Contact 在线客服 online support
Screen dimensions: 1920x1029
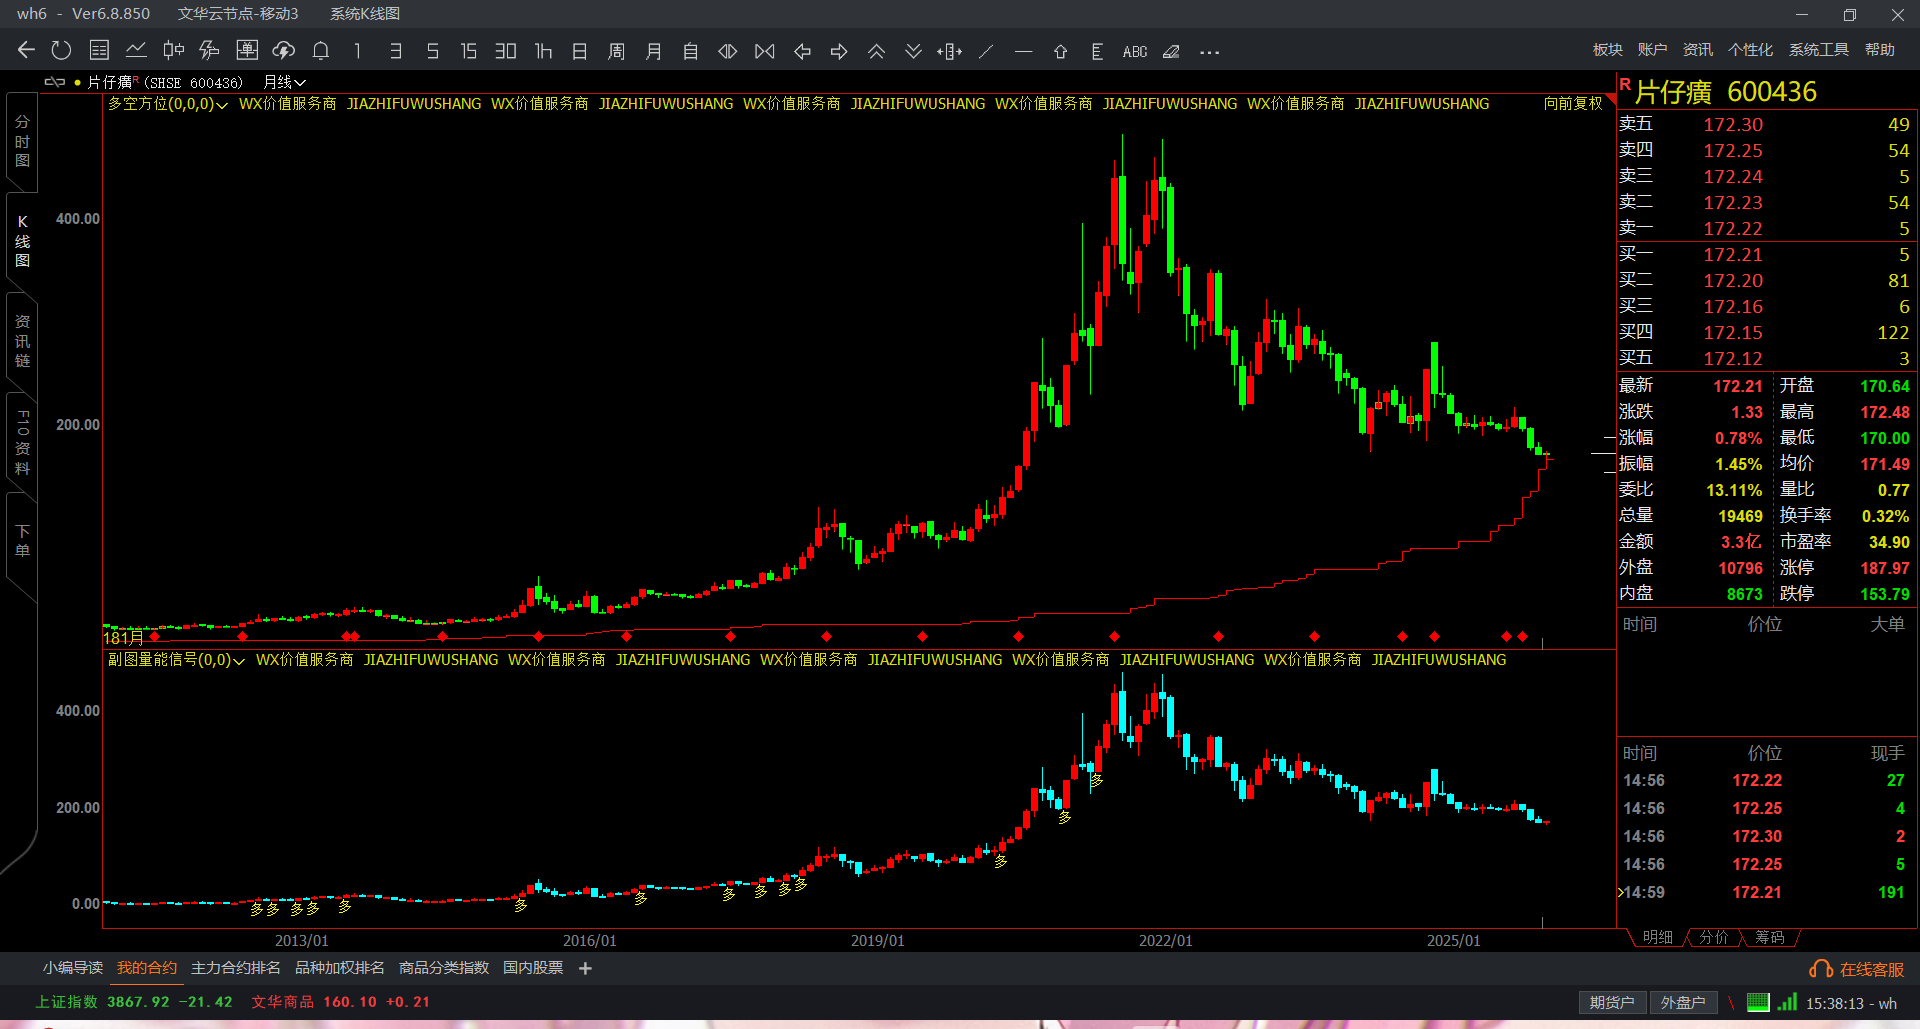point(1857,970)
